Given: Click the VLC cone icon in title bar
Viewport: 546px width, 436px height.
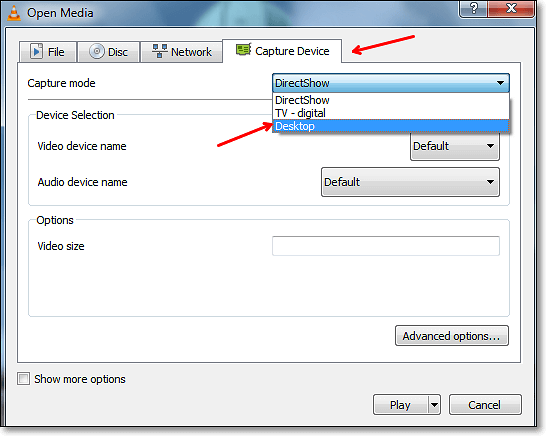Looking at the screenshot, I should click(x=14, y=13).
